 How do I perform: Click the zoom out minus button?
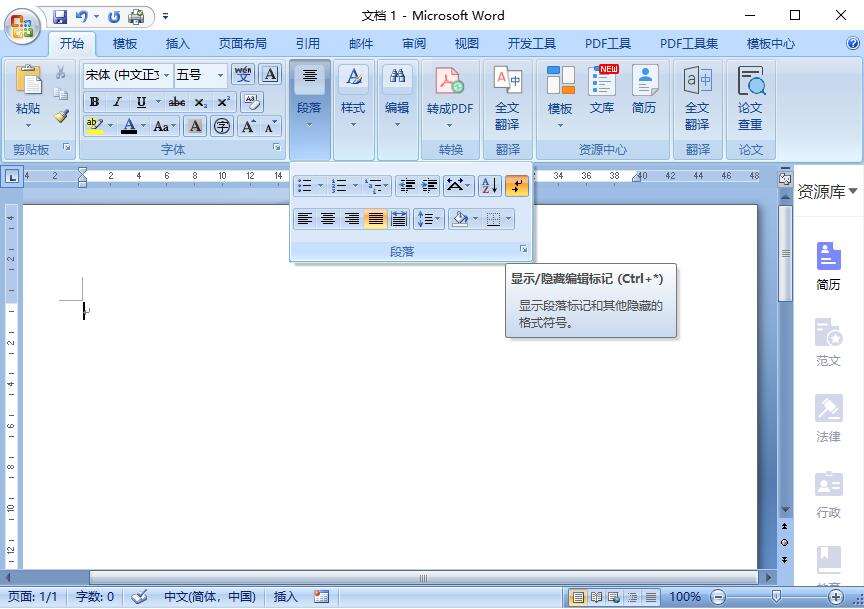pos(717,596)
